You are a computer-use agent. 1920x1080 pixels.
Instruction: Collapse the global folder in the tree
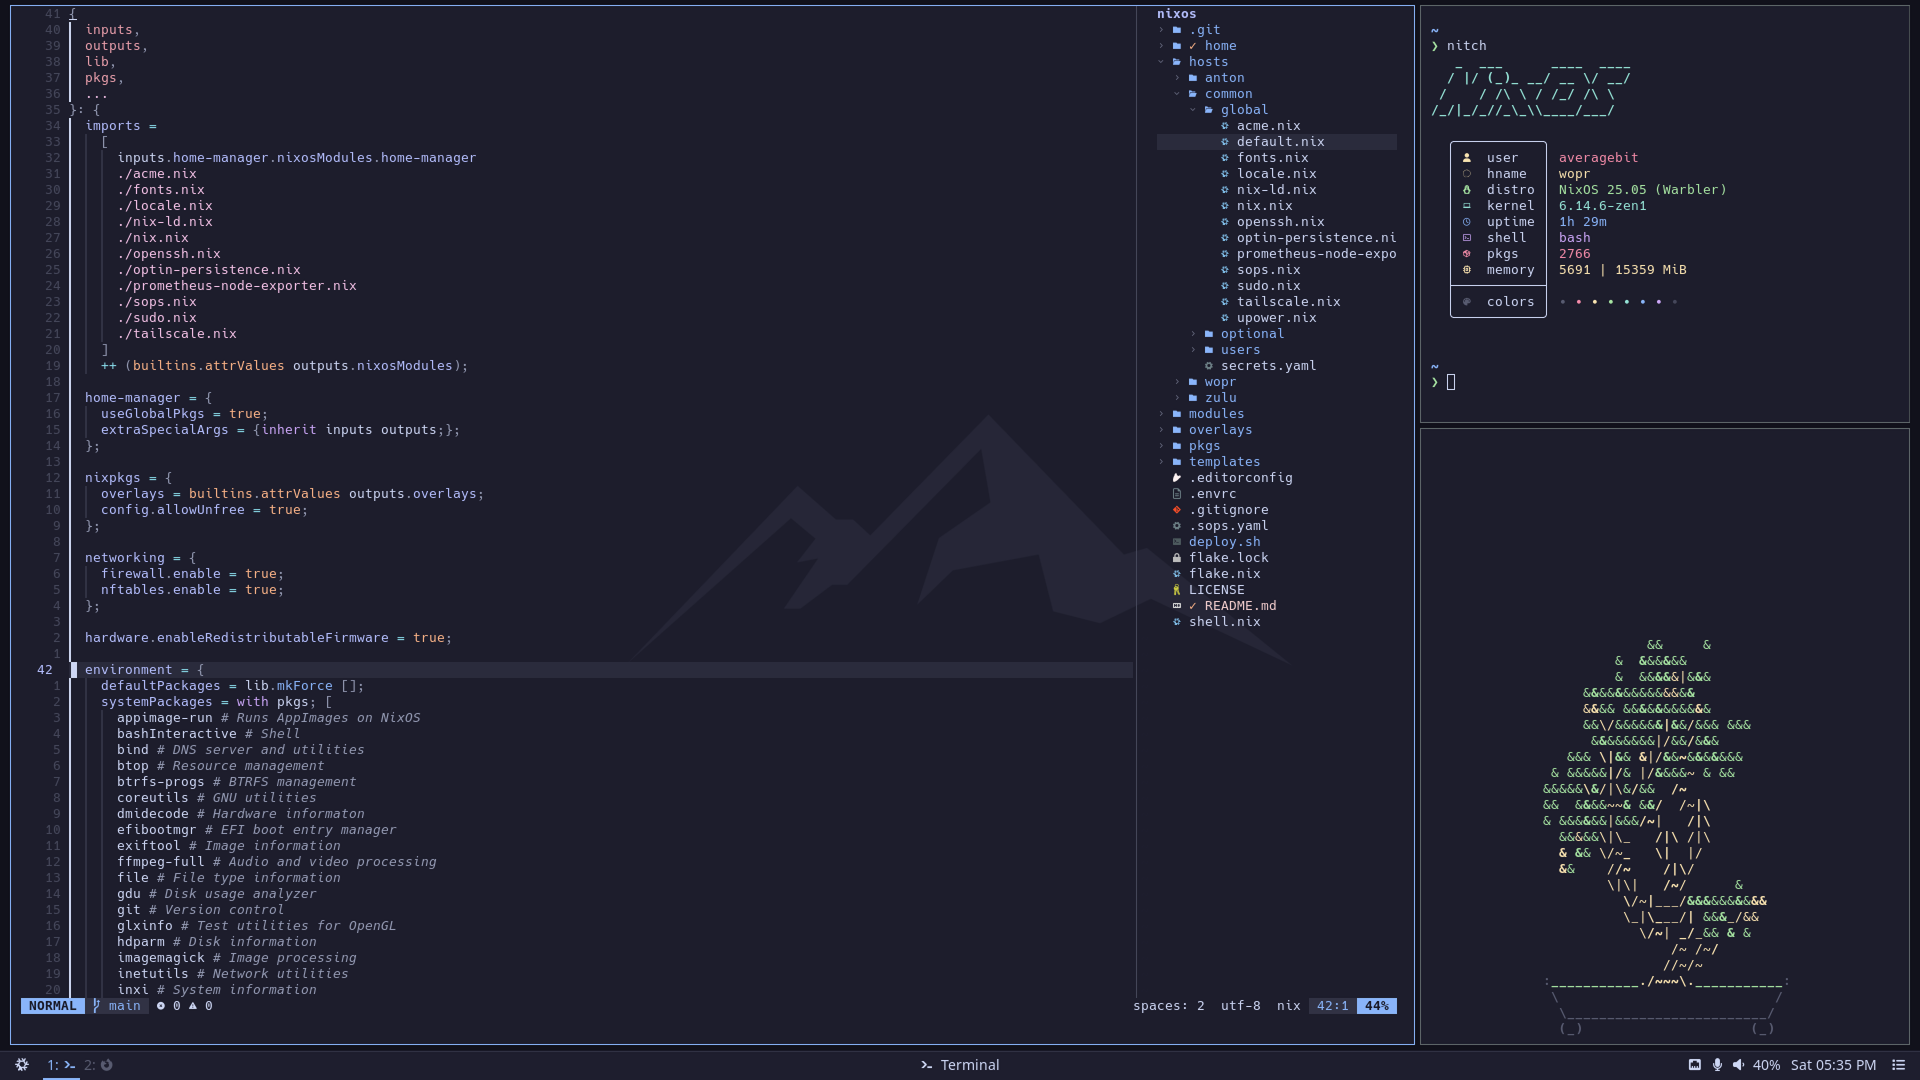tap(1243, 110)
